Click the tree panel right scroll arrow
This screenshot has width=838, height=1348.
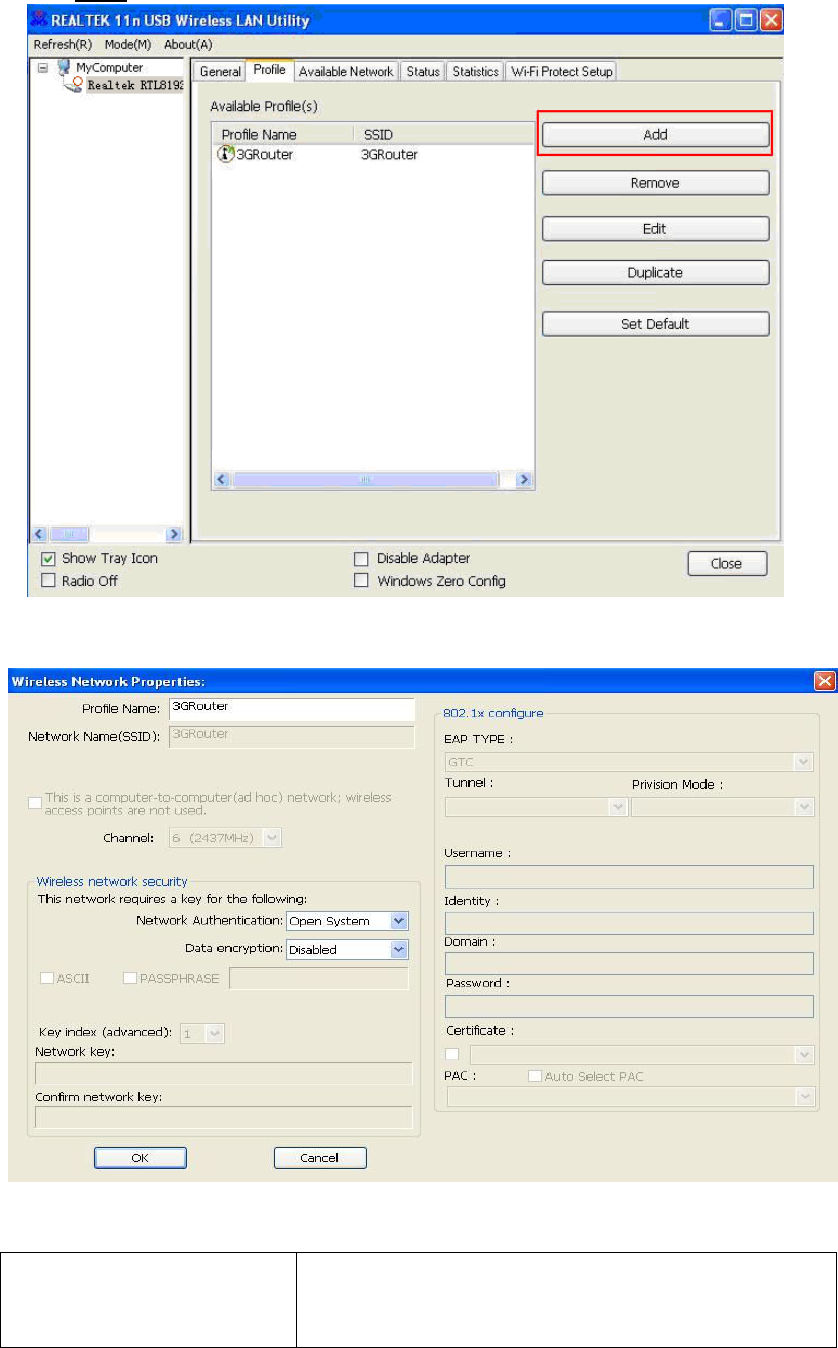click(172, 536)
